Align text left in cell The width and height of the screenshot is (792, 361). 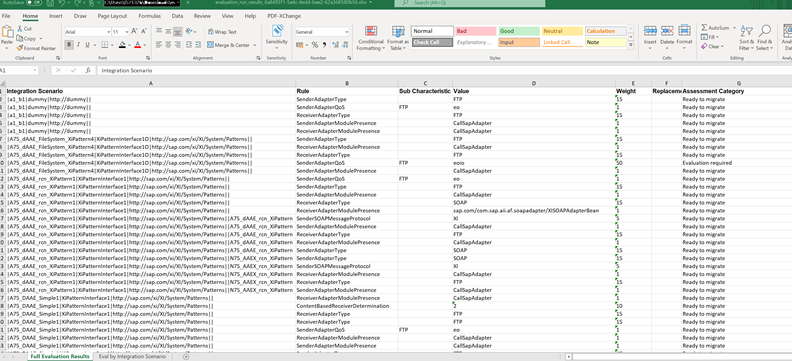pos(159,44)
